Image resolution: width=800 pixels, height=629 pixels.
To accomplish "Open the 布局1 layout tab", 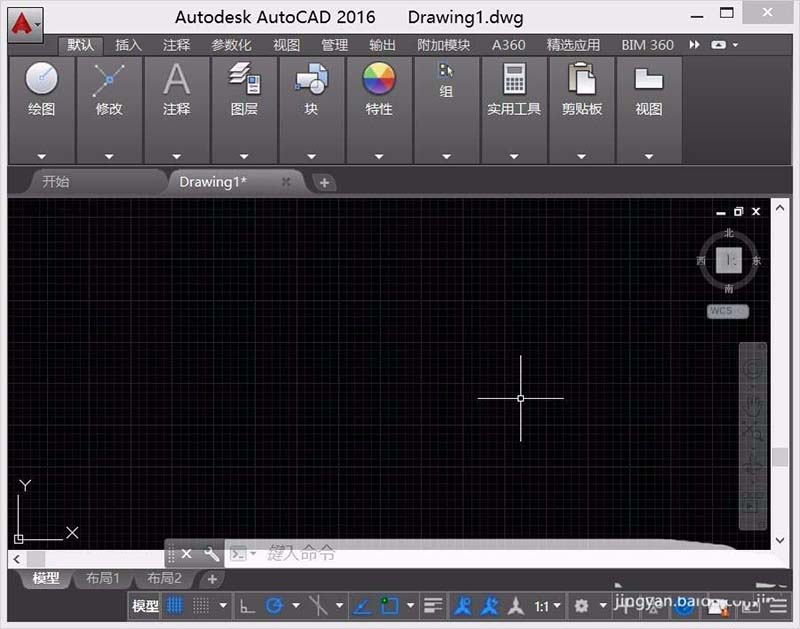I will click(x=103, y=578).
